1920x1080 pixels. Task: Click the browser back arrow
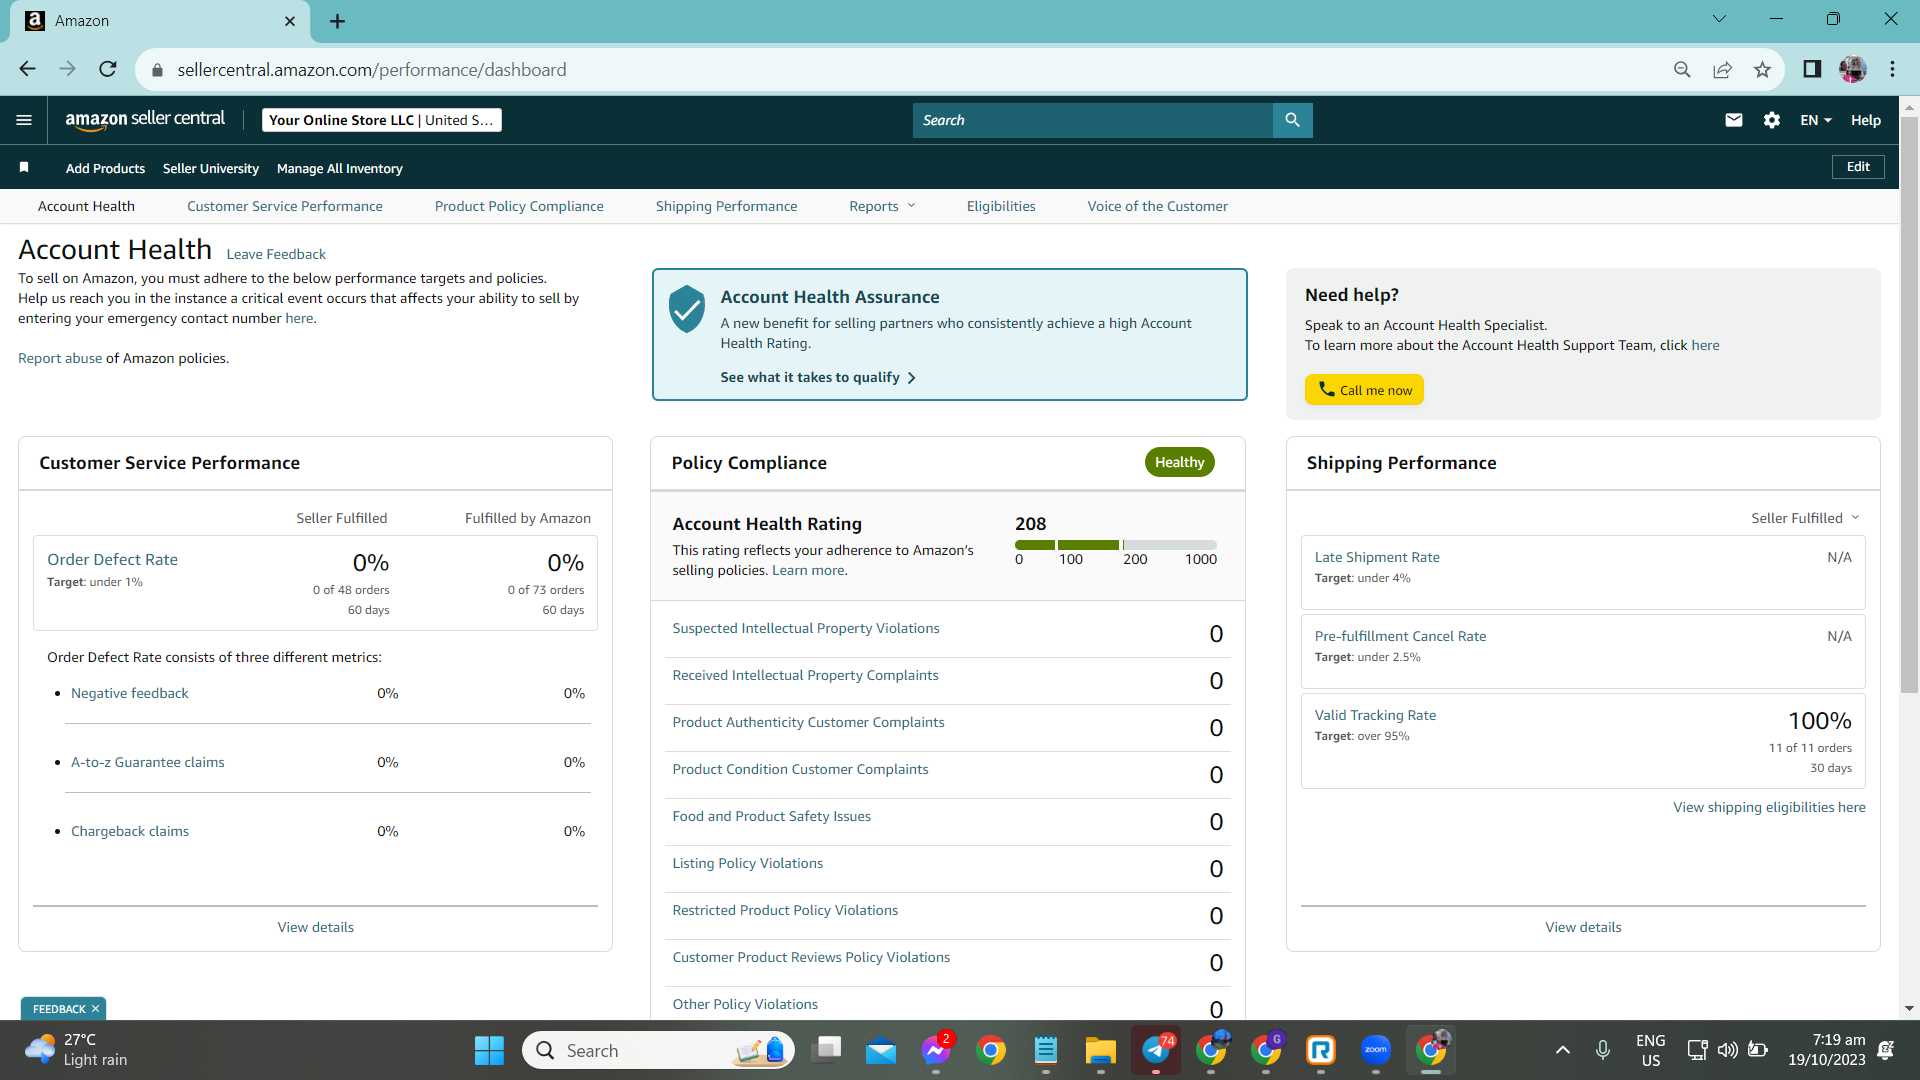(27, 69)
